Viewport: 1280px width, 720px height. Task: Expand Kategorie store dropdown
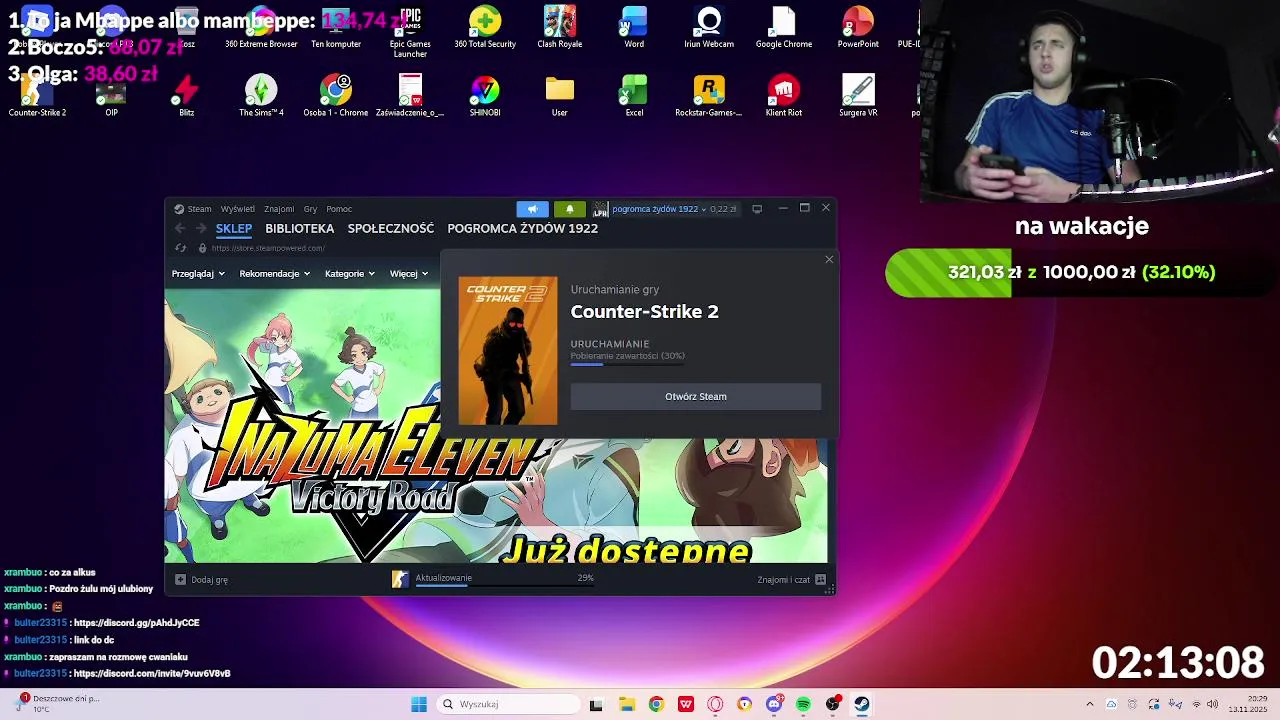coord(350,273)
